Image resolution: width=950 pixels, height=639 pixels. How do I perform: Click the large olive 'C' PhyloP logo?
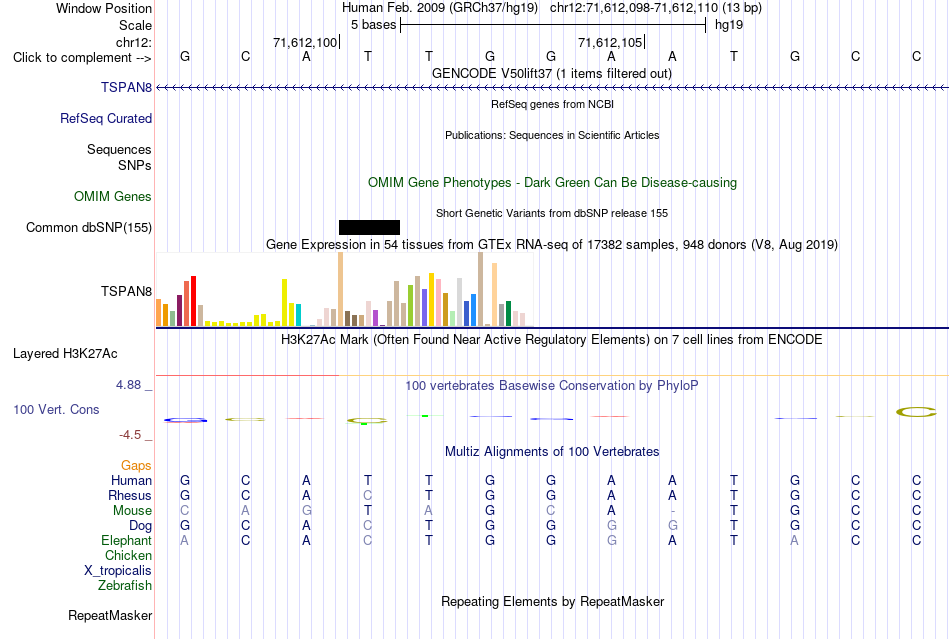(916, 412)
